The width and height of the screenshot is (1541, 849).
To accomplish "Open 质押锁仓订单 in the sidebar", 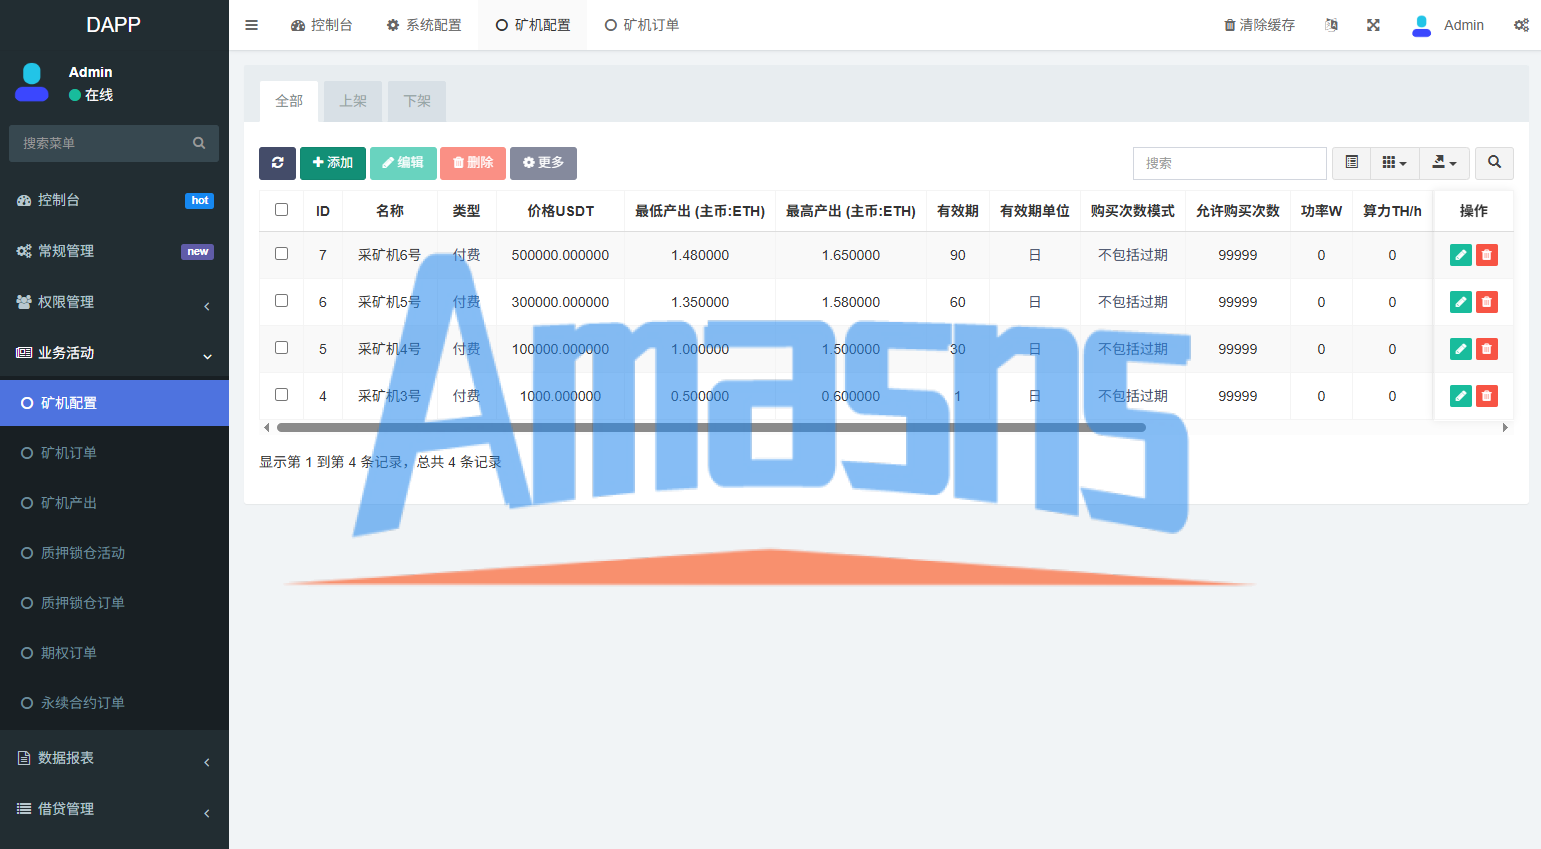I will coord(114,603).
